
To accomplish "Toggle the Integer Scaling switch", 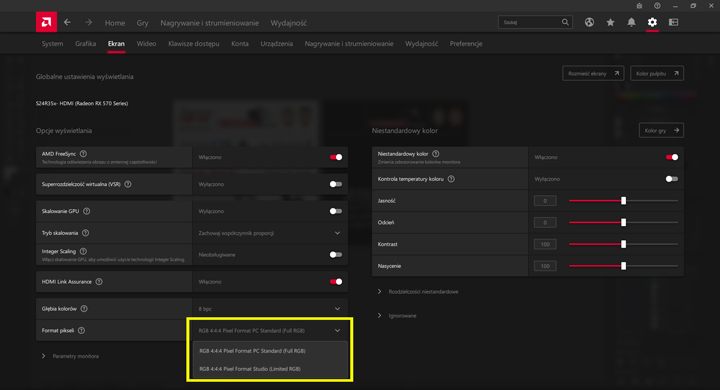I will tap(336, 254).
